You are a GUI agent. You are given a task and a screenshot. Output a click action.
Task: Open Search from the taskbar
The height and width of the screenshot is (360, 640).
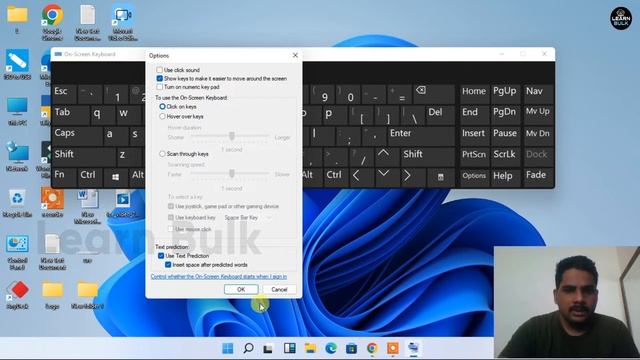248,348
